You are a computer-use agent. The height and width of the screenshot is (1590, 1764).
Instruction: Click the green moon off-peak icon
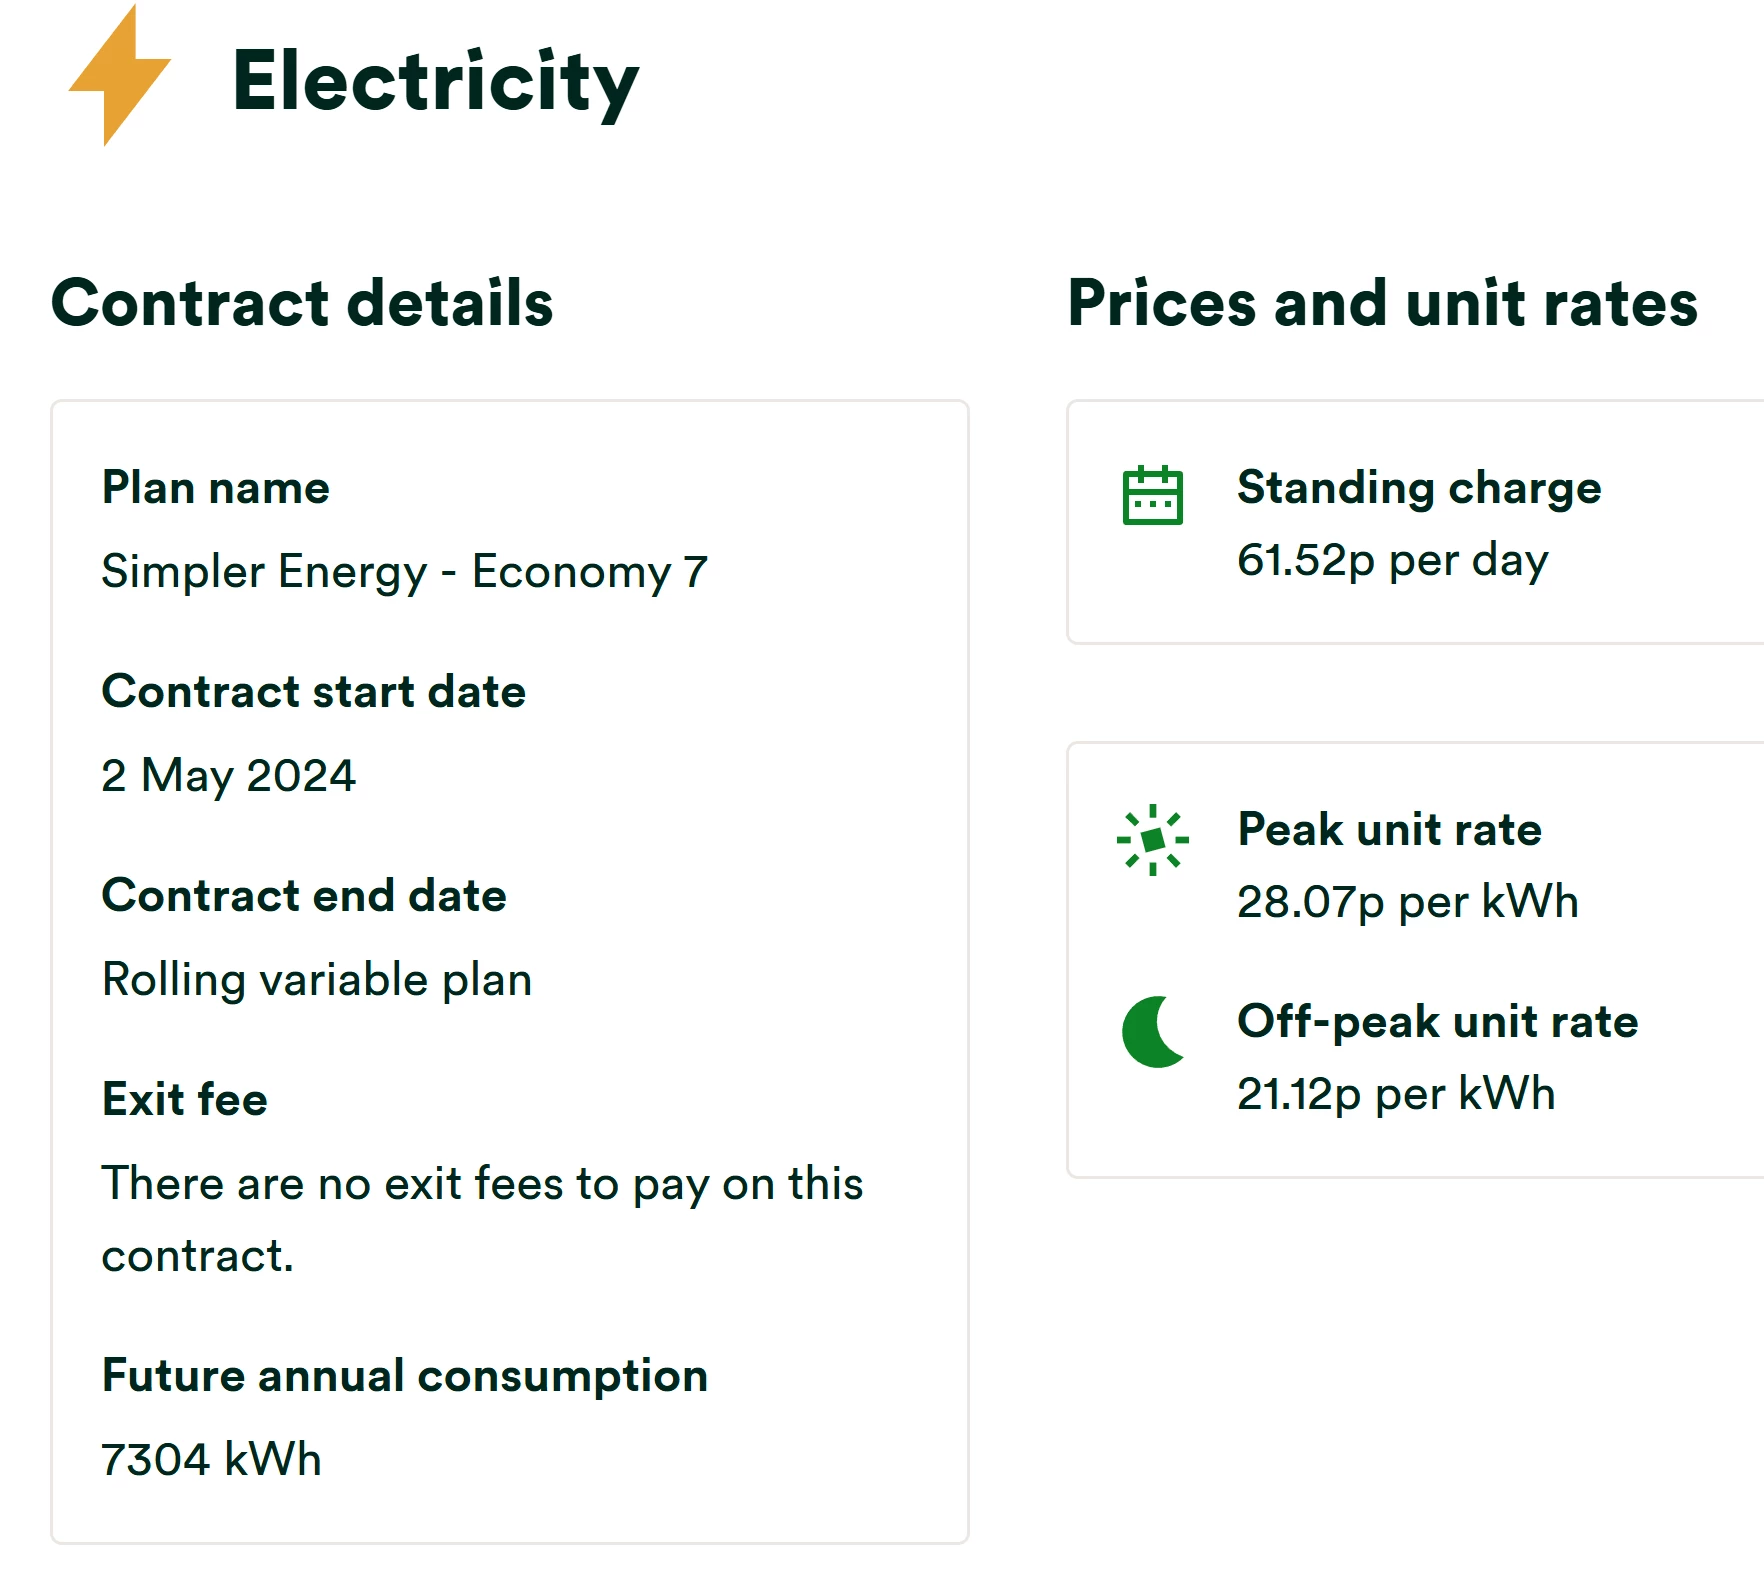[1152, 1032]
